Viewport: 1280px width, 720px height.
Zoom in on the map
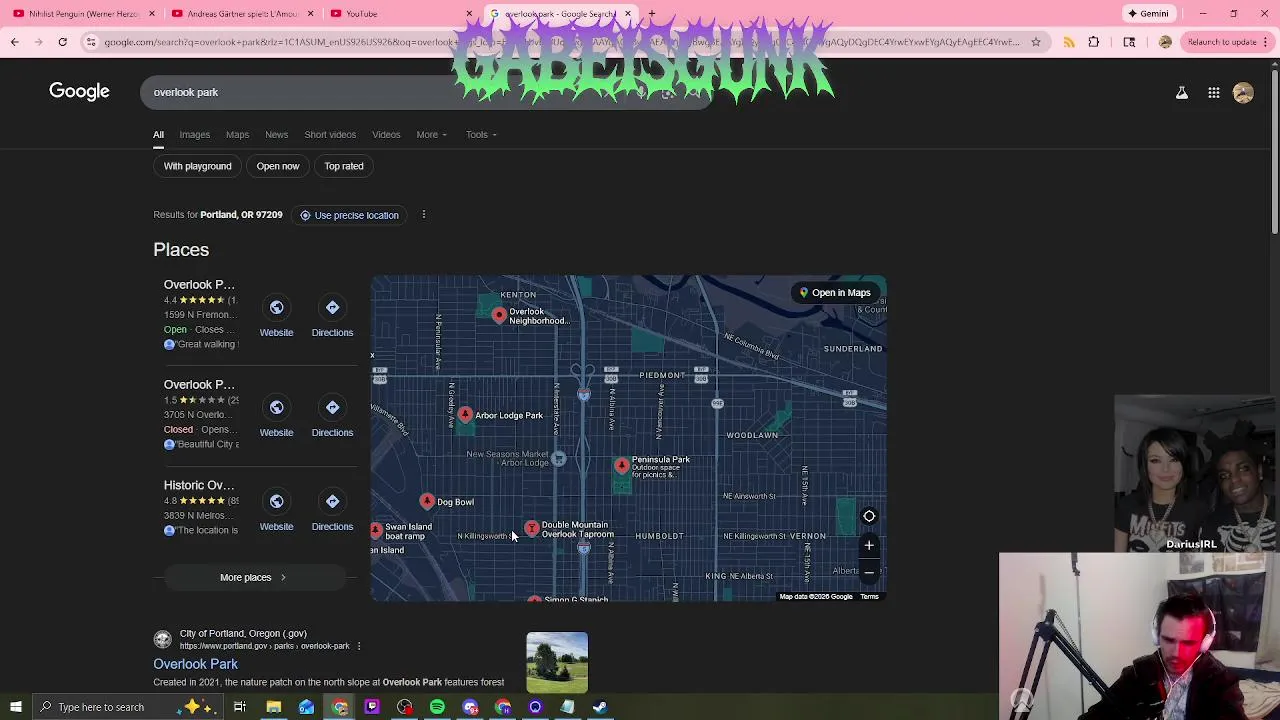click(869, 546)
